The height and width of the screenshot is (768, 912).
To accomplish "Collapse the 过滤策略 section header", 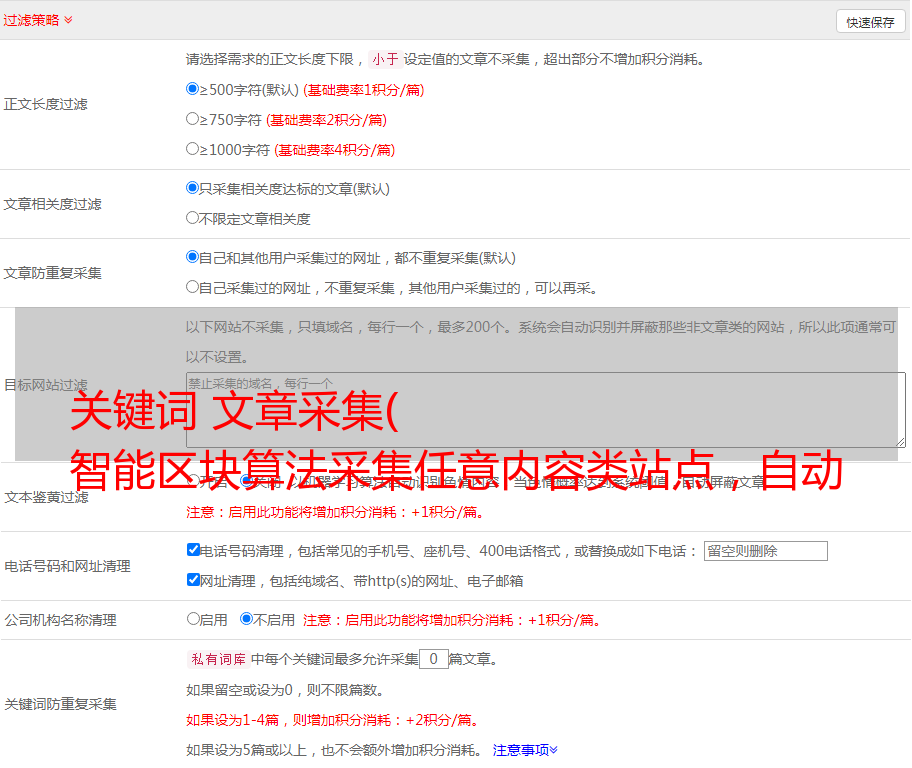I will coord(38,20).
